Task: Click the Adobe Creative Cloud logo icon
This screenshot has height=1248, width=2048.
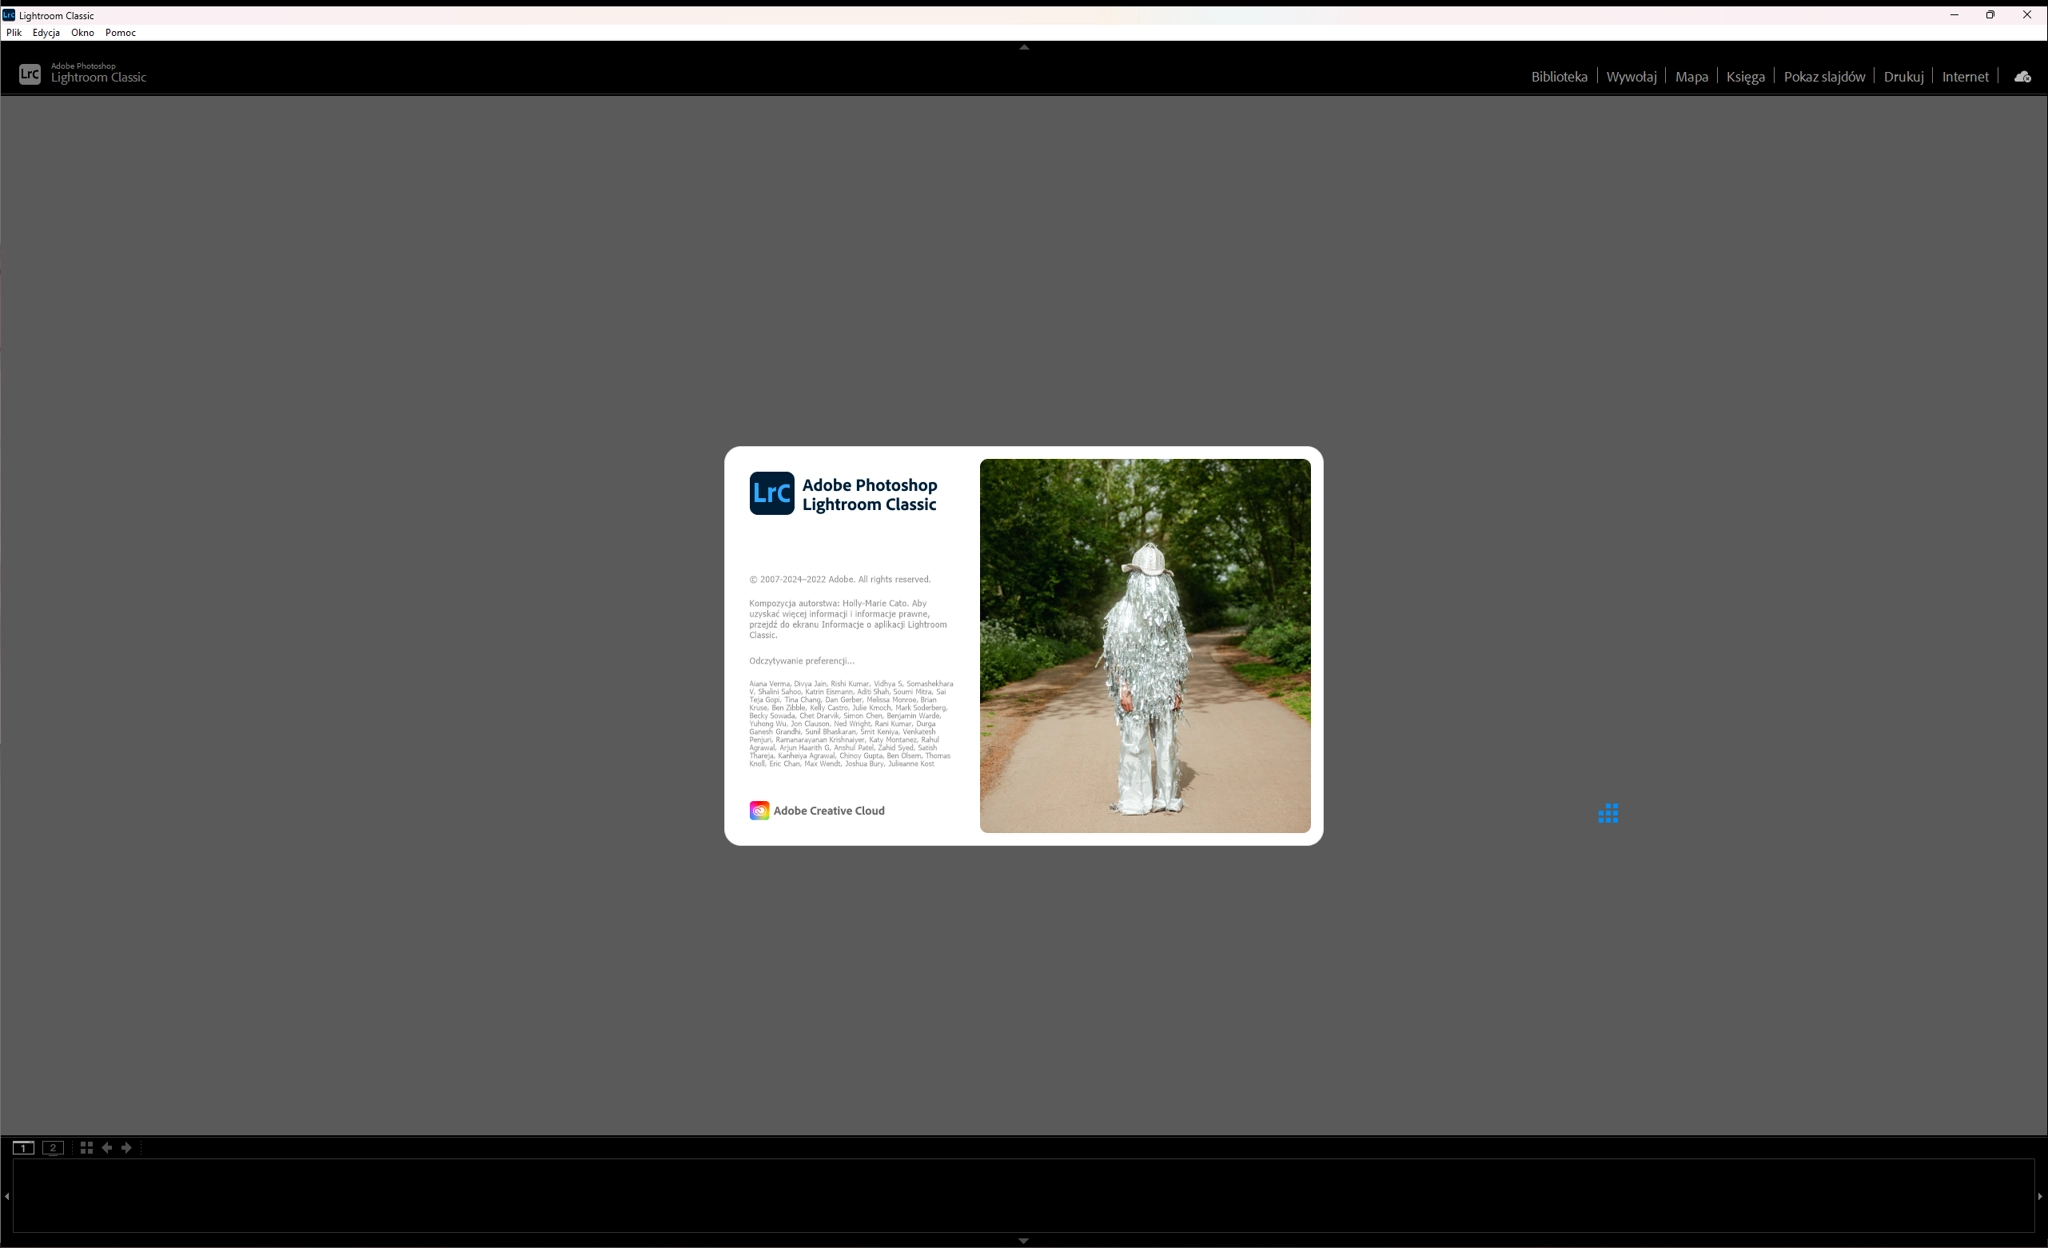Action: (x=759, y=811)
